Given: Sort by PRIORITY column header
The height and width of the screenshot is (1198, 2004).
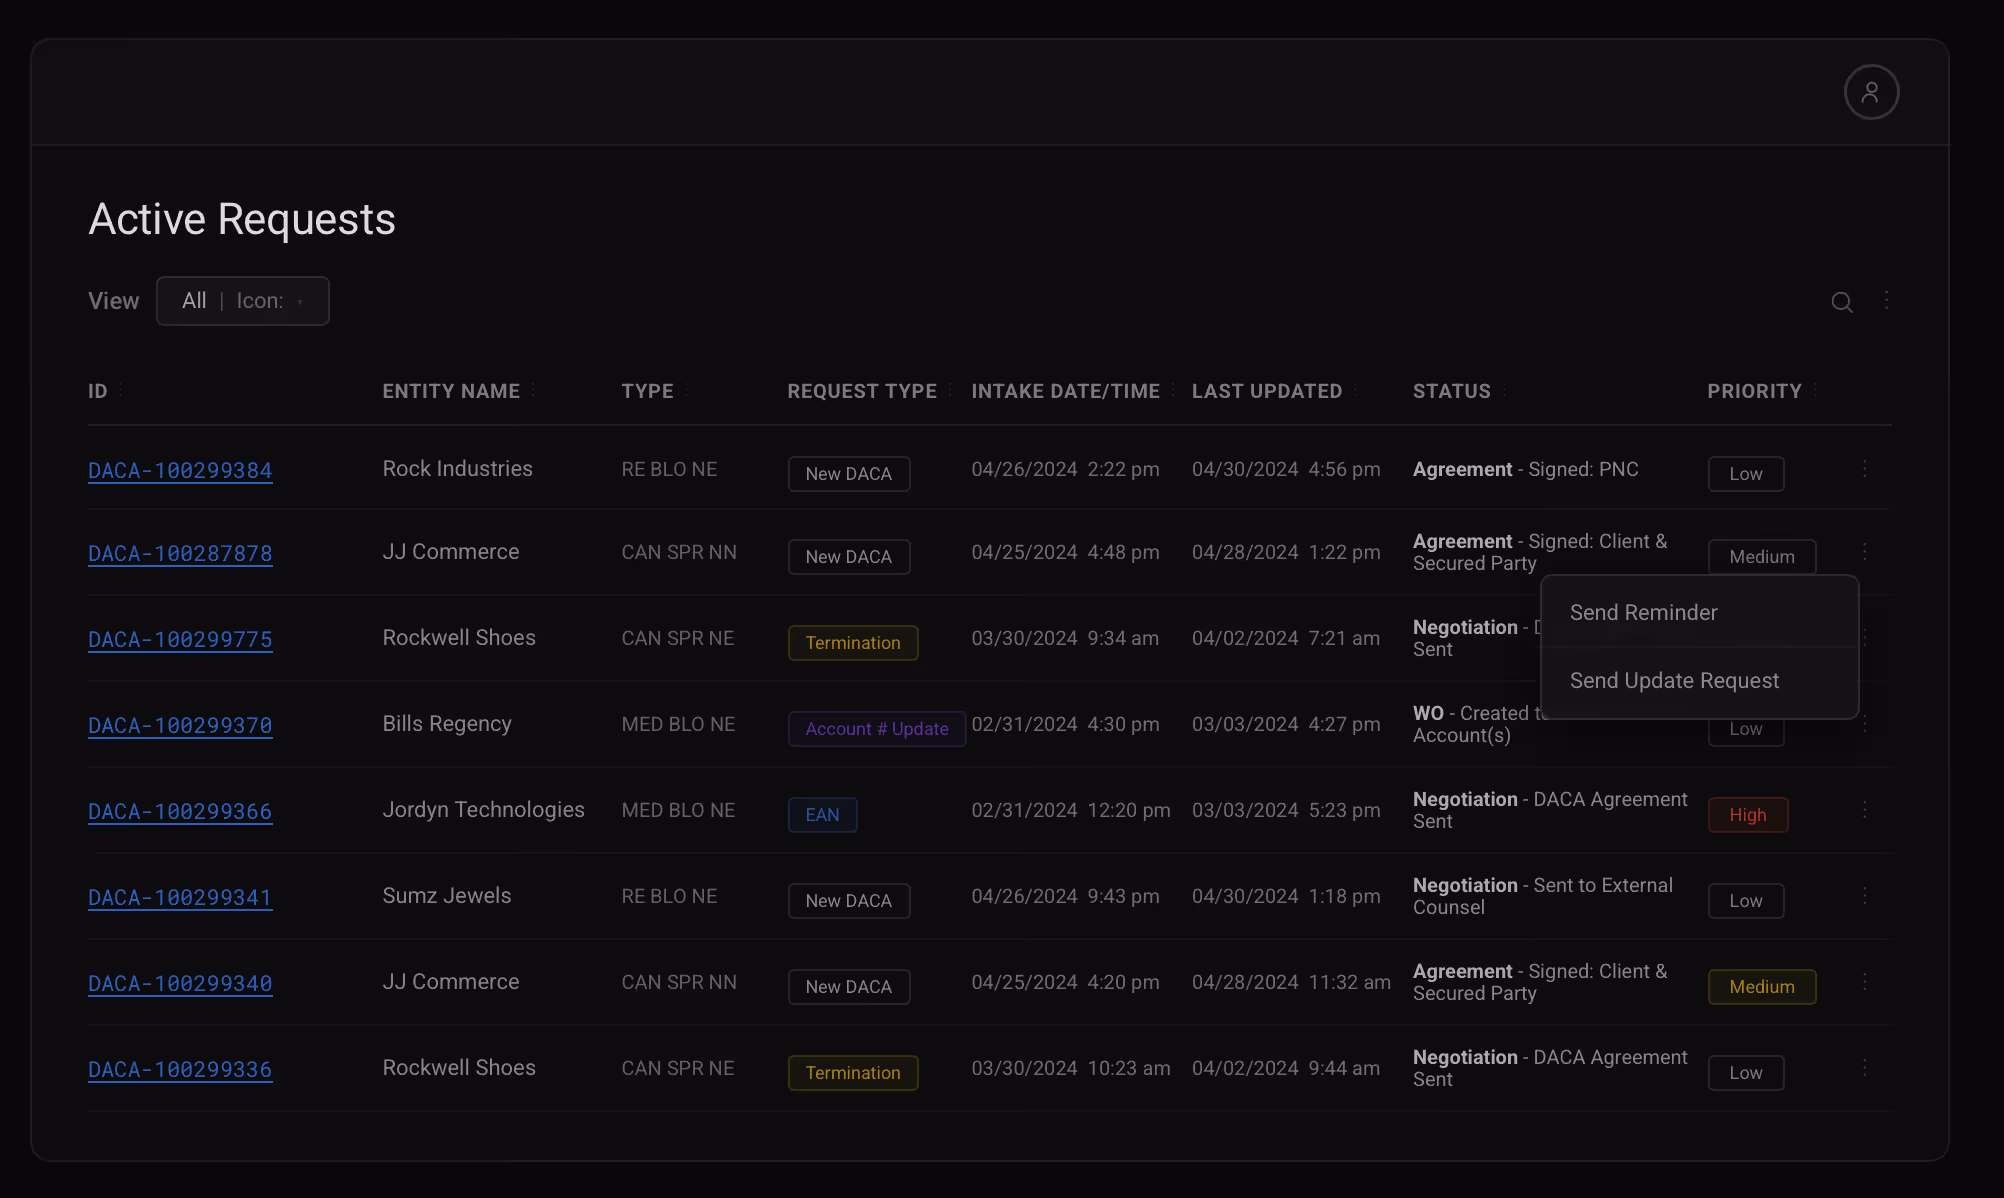Looking at the screenshot, I should pos(1754,391).
